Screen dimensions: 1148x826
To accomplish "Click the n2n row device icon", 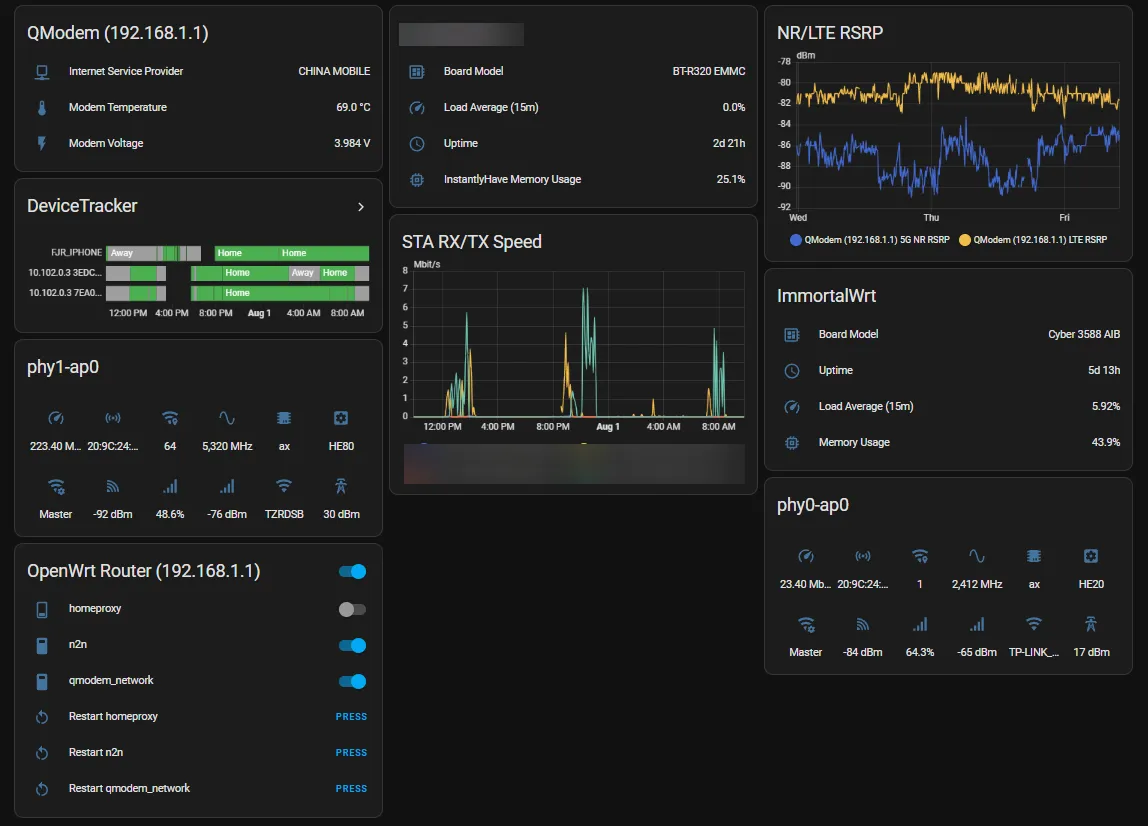I will (42, 645).
